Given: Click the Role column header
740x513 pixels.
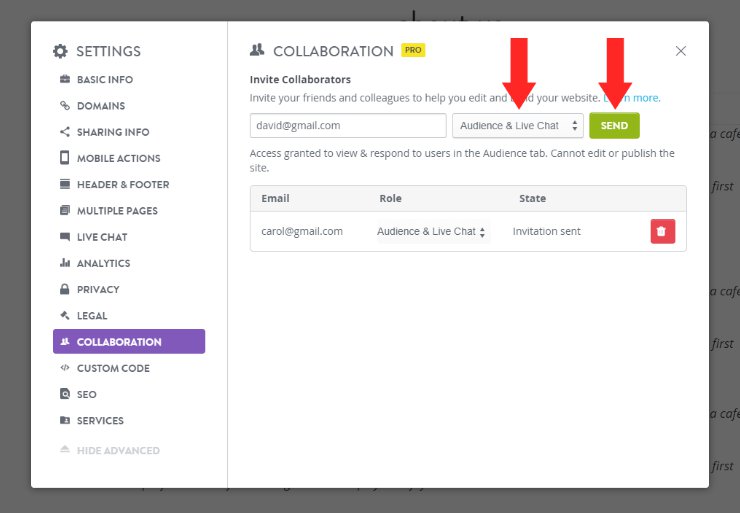Looking at the screenshot, I should 390,198.
